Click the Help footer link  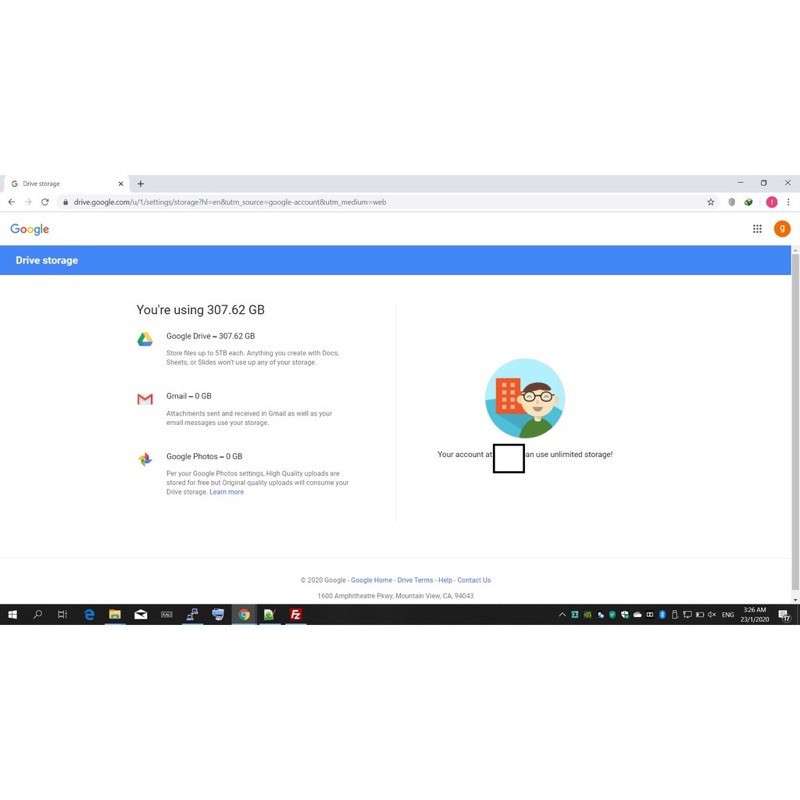pyautogui.click(x=445, y=580)
